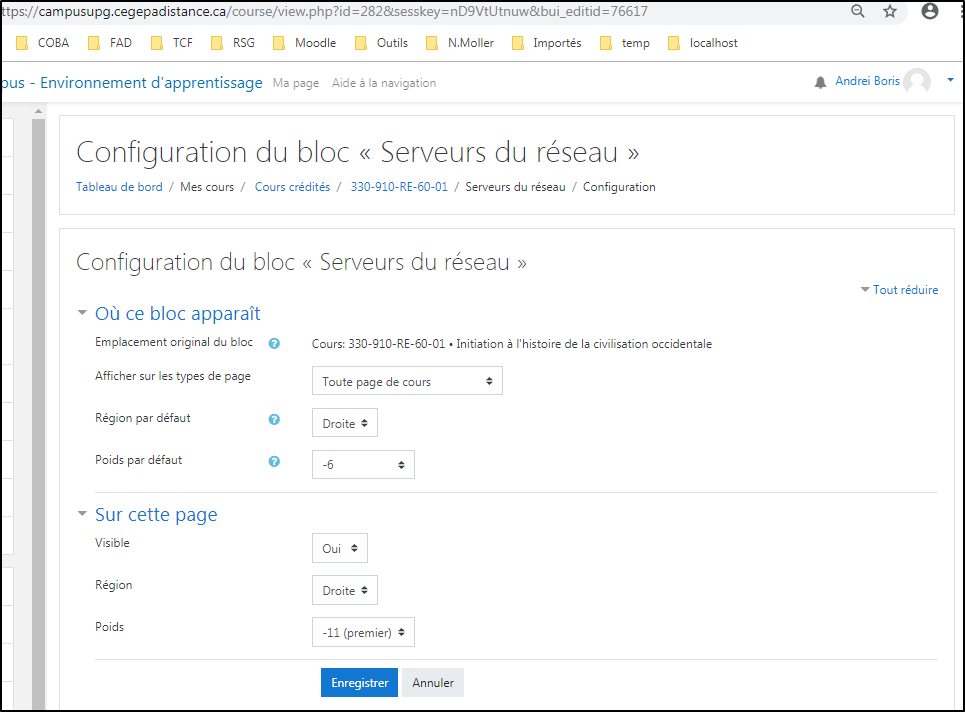Open the notifications bell icon
This screenshot has width=965, height=712.
tap(821, 82)
